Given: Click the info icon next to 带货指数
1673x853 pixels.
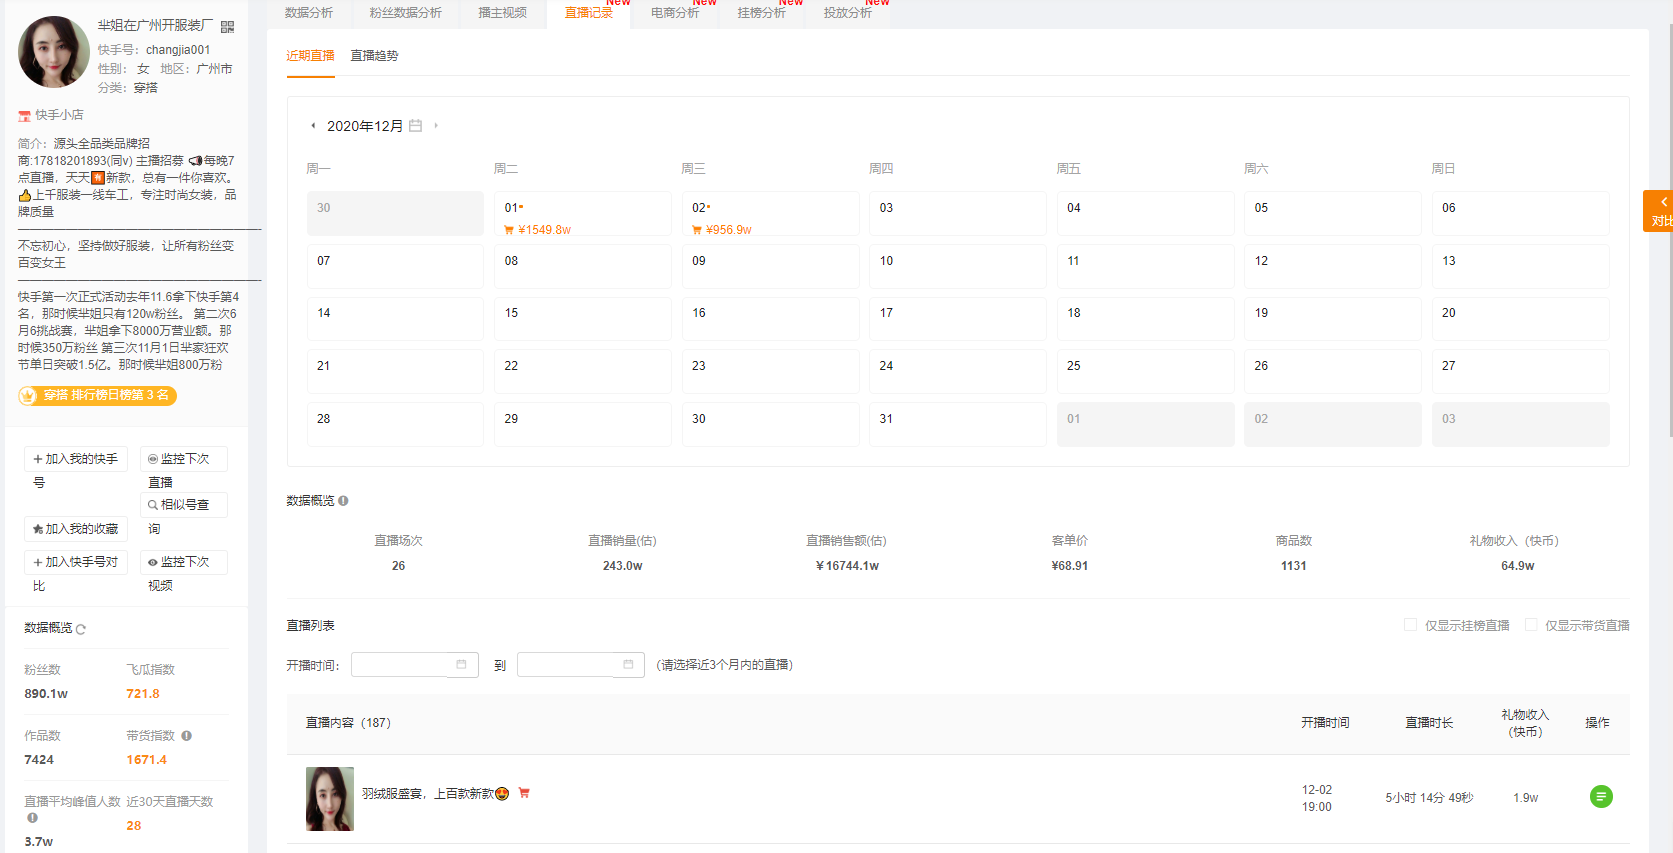Looking at the screenshot, I should [187, 736].
